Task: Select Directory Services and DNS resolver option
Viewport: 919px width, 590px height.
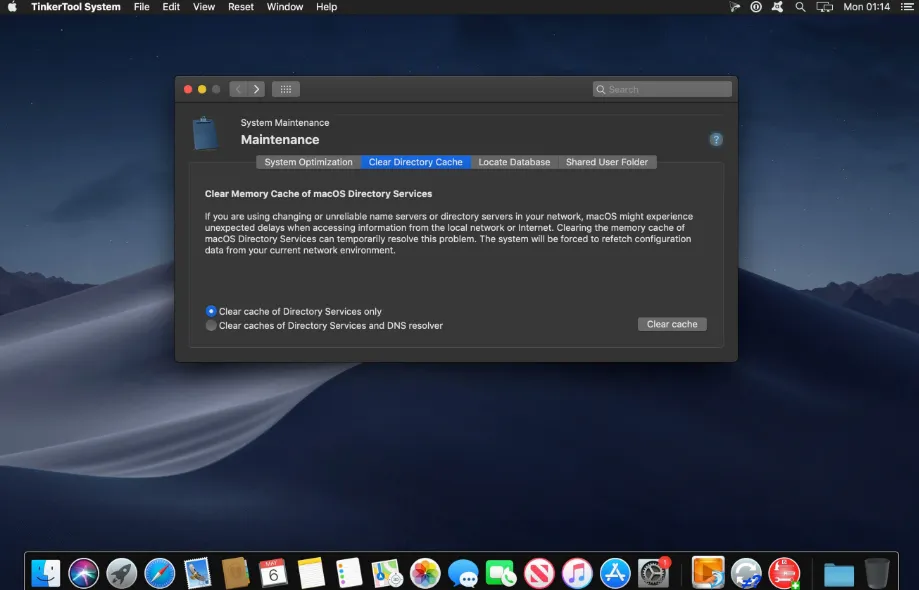Action: tap(211, 325)
